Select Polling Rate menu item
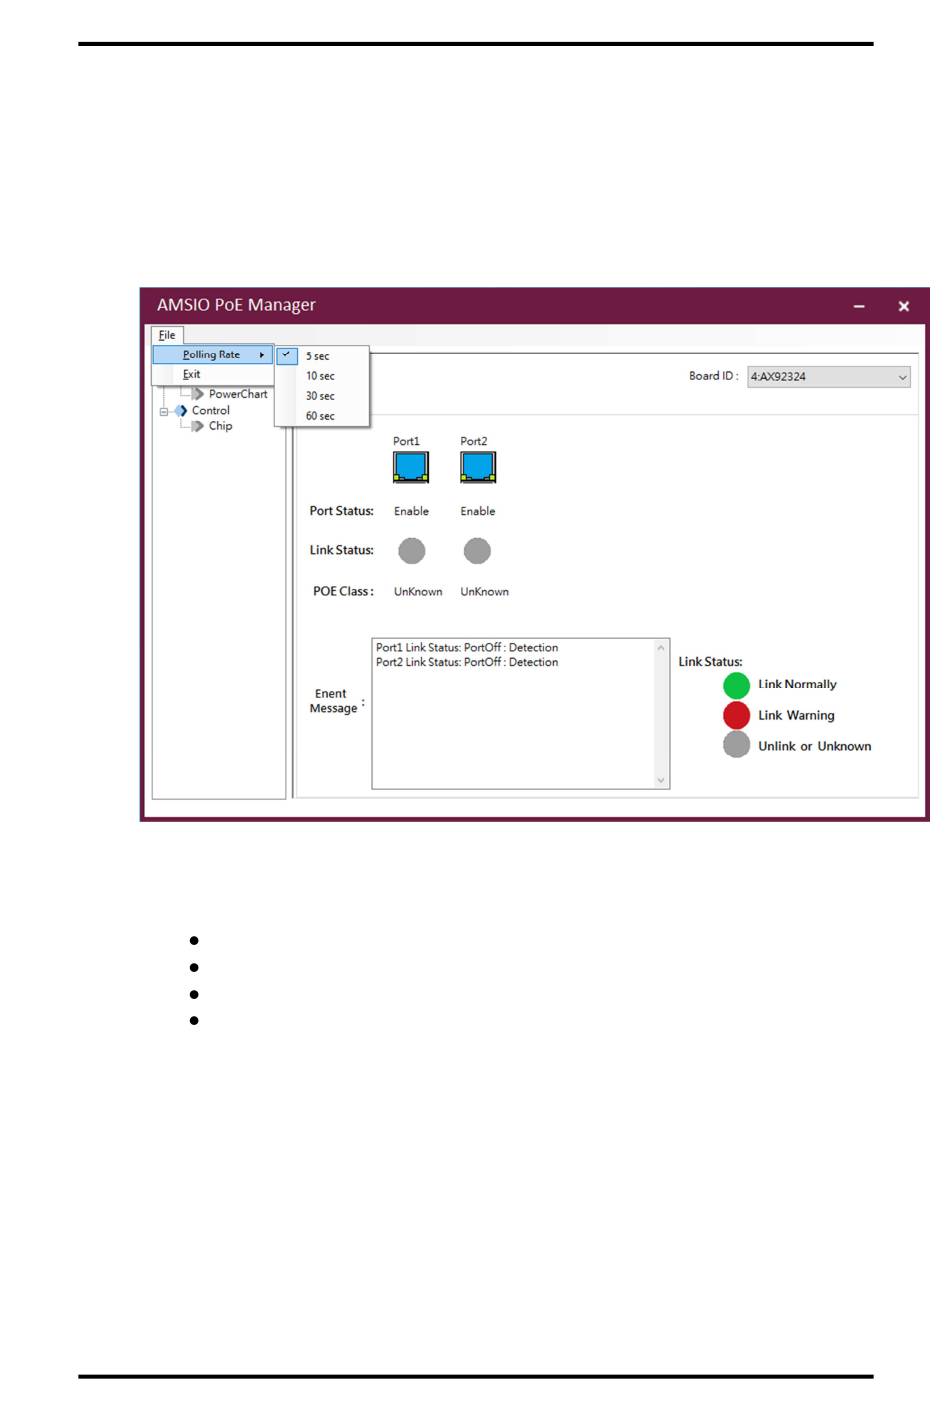 [x=212, y=355]
